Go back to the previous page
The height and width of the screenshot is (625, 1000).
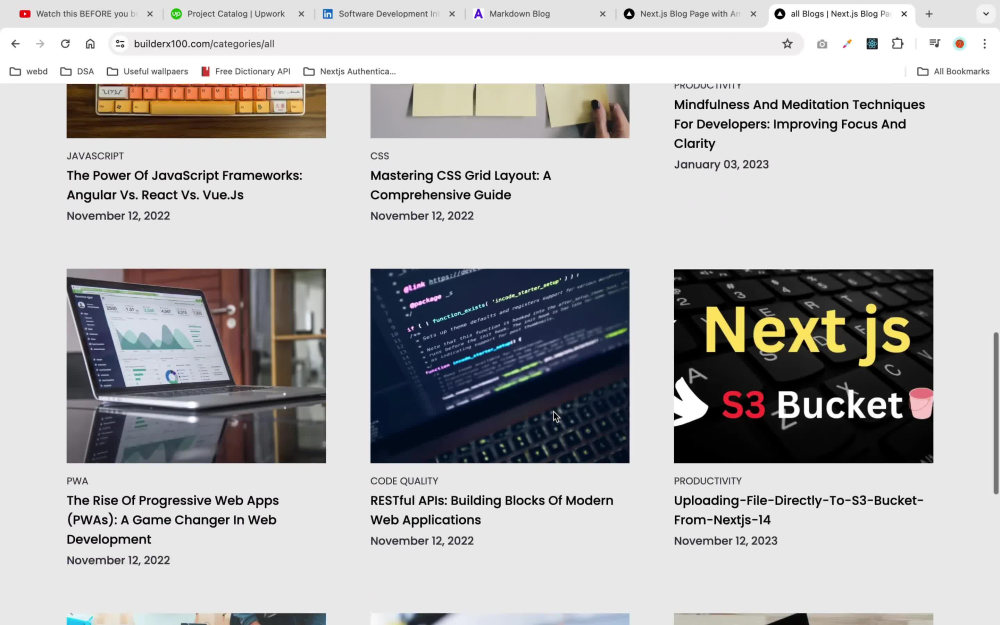[x=15, y=43]
